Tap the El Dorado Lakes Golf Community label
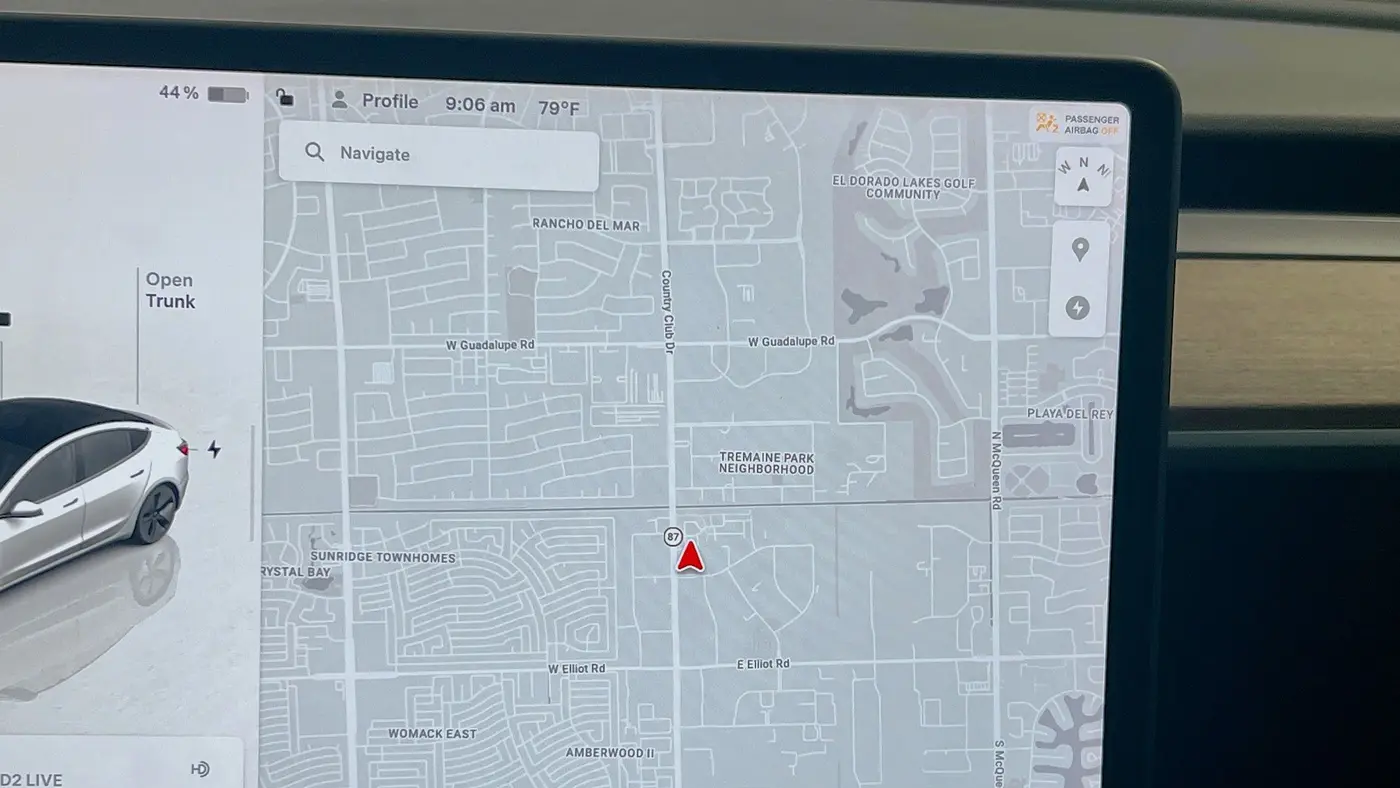This screenshot has height=788, width=1400. point(903,188)
